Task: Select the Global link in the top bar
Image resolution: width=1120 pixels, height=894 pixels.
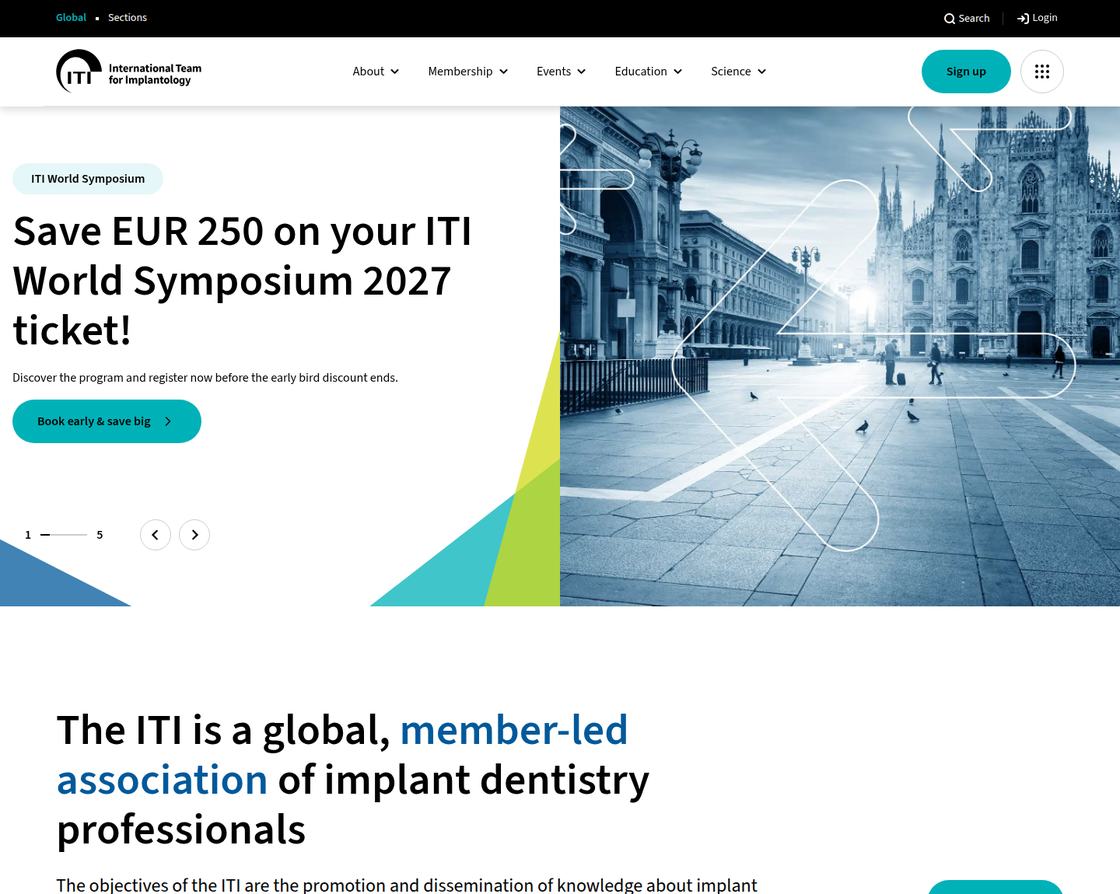Action: [x=71, y=17]
